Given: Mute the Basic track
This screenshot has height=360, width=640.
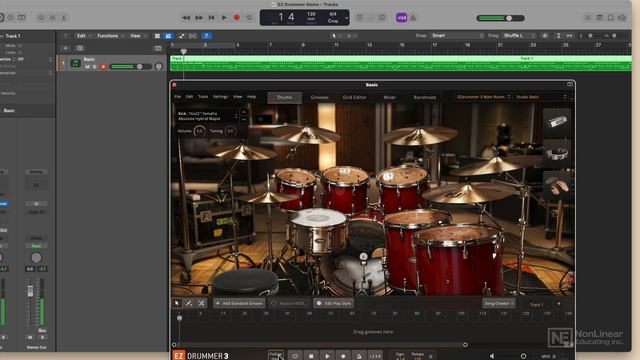Looking at the screenshot, I should pyautogui.click(x=87, y=67).
